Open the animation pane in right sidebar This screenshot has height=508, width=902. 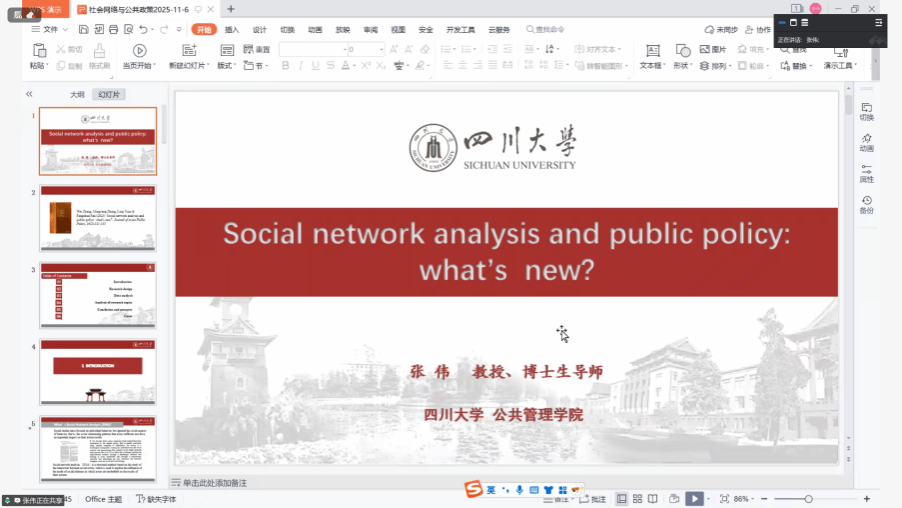pyautogui.click(x=866, y=142)
